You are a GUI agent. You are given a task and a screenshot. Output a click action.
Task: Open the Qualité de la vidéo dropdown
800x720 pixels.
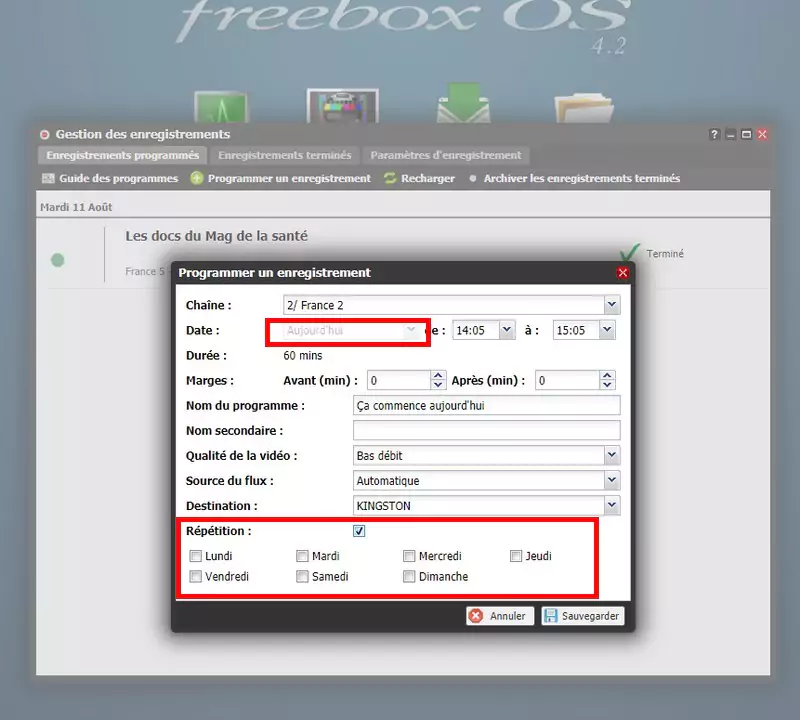pyautogui.click(x=611, y=456)
